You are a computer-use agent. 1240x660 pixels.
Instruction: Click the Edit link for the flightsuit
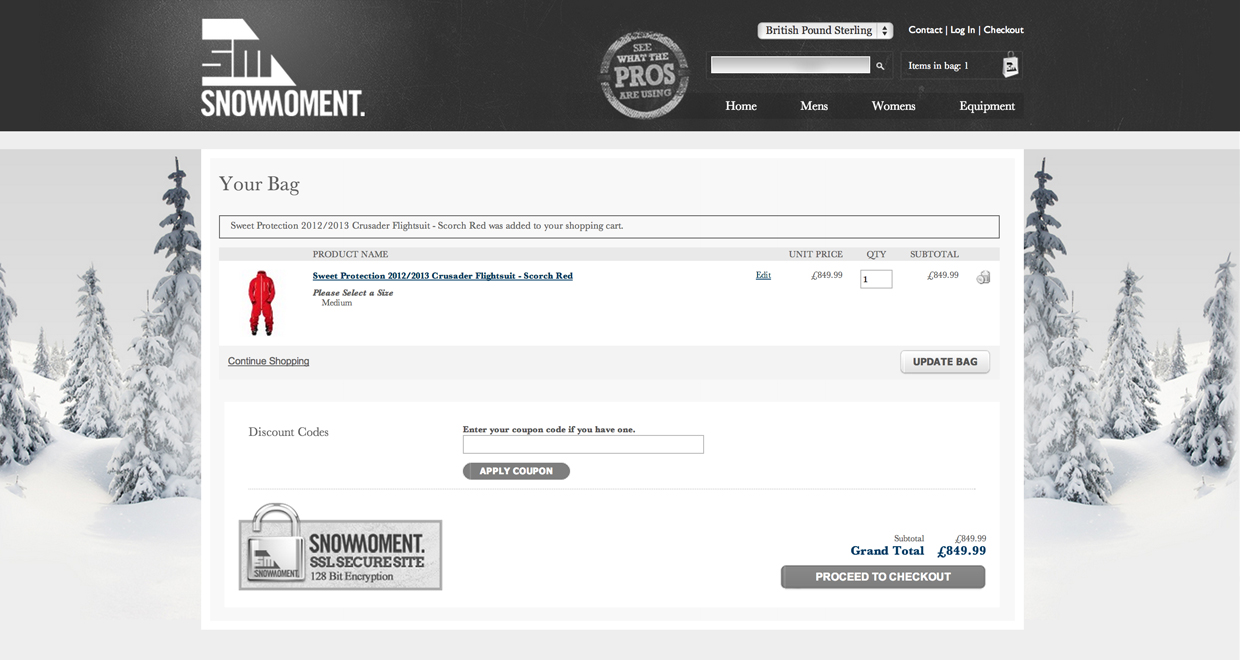[763, 275]
